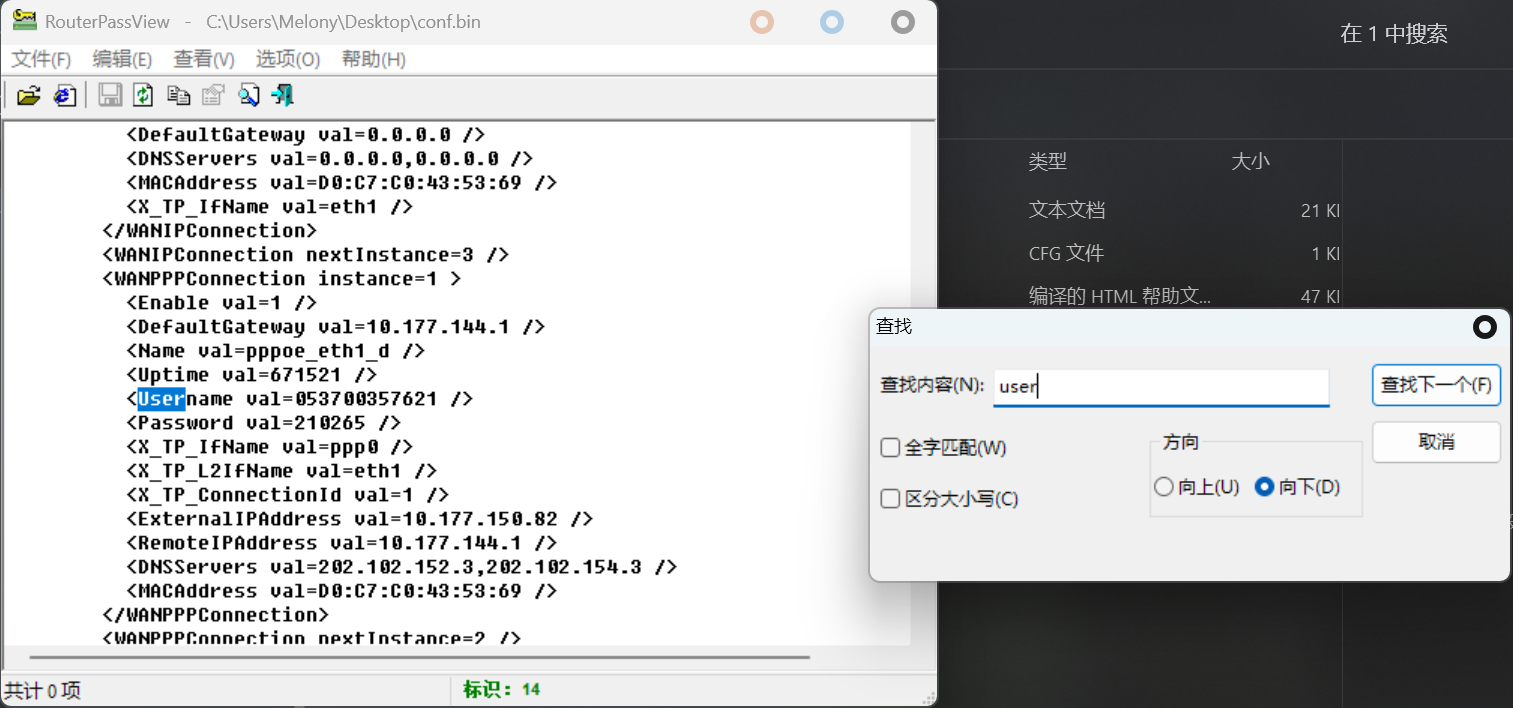Click the 查找内容 text input field
Image resolution: width=1513 pixels, height=708 pixels.
tap(1160, 387)
